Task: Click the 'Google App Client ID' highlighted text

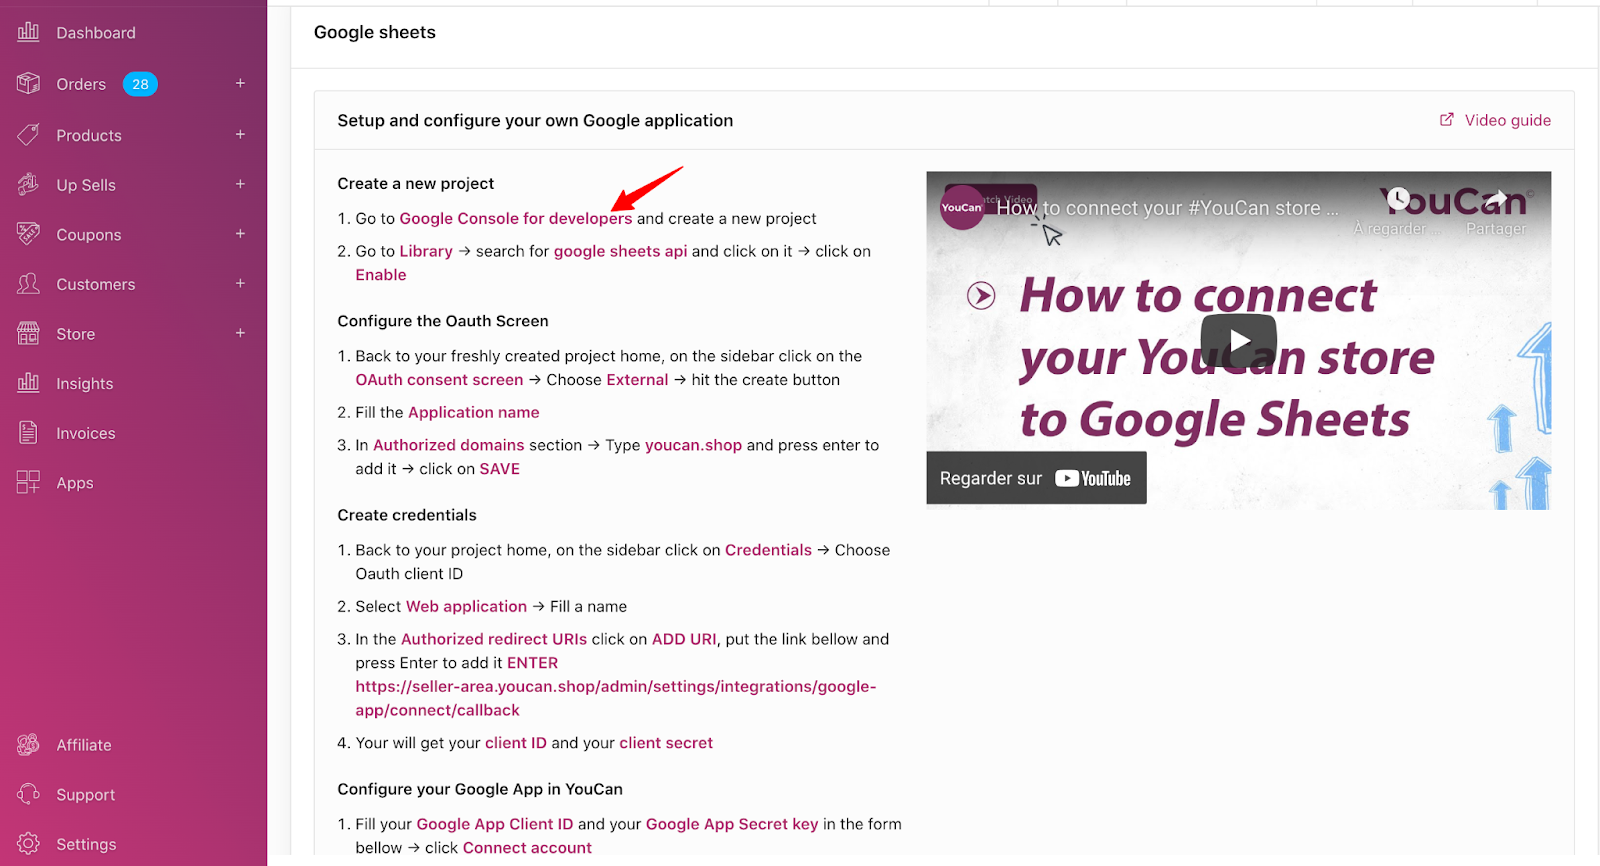Action: tap(495, 824)
